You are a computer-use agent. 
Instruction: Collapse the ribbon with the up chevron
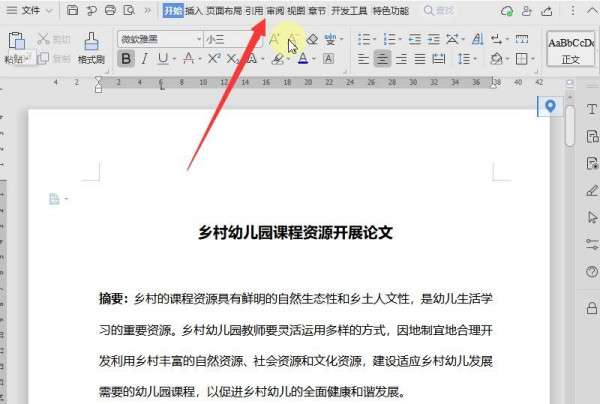point(592,10)
